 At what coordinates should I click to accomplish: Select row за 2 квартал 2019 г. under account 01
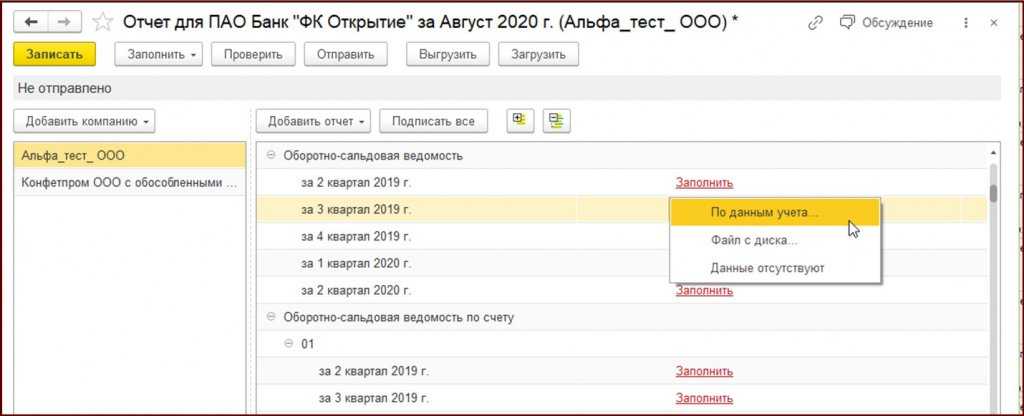pos(623,372)
